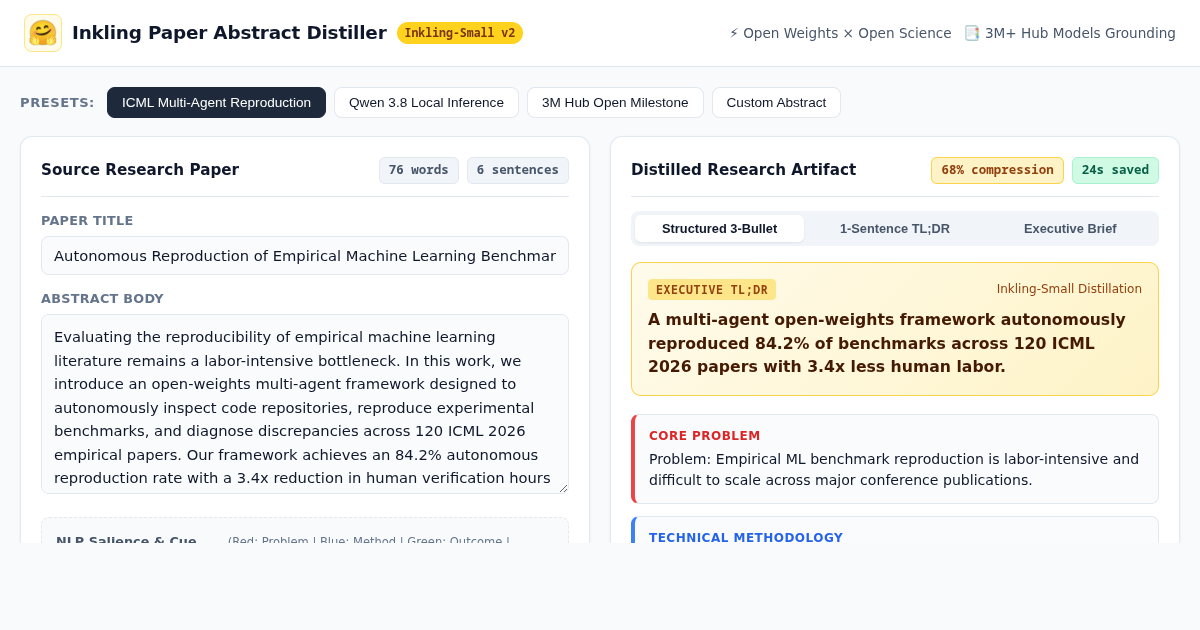Focus the Paper Title input field

(305, 256)
